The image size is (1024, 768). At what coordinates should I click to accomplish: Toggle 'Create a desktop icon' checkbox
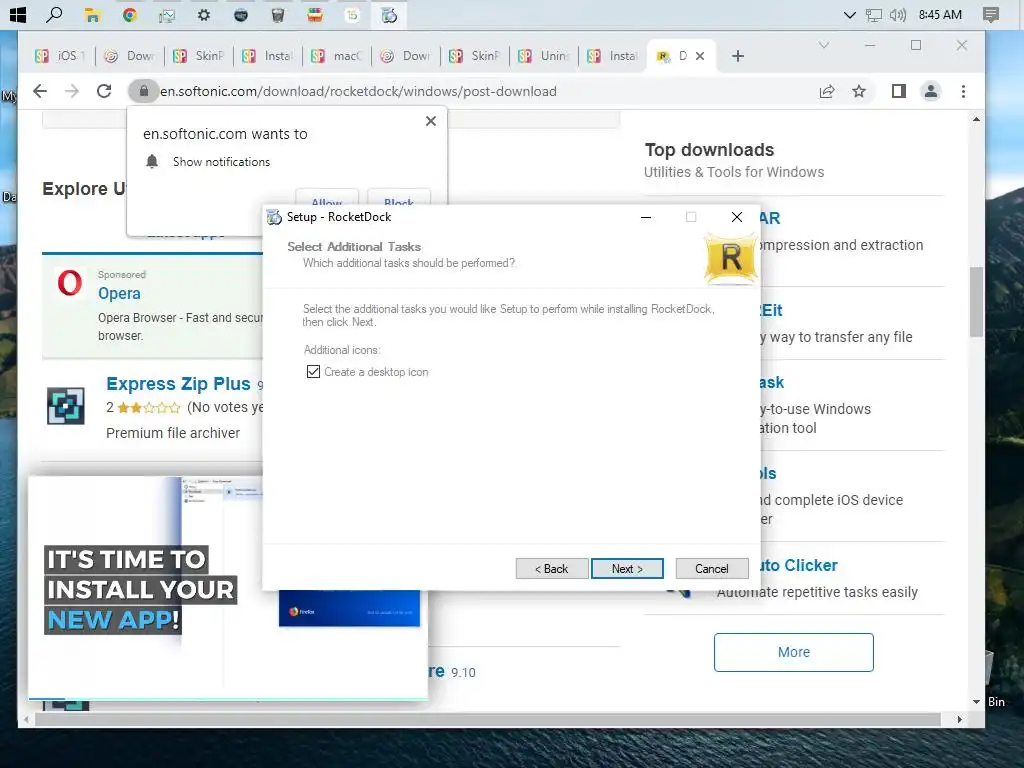pos(313,372)
